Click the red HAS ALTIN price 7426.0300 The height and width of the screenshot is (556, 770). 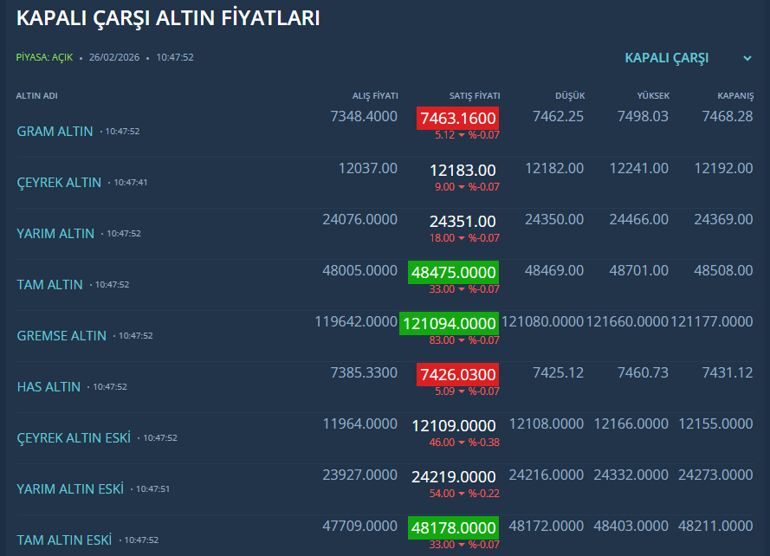(457, 374)
